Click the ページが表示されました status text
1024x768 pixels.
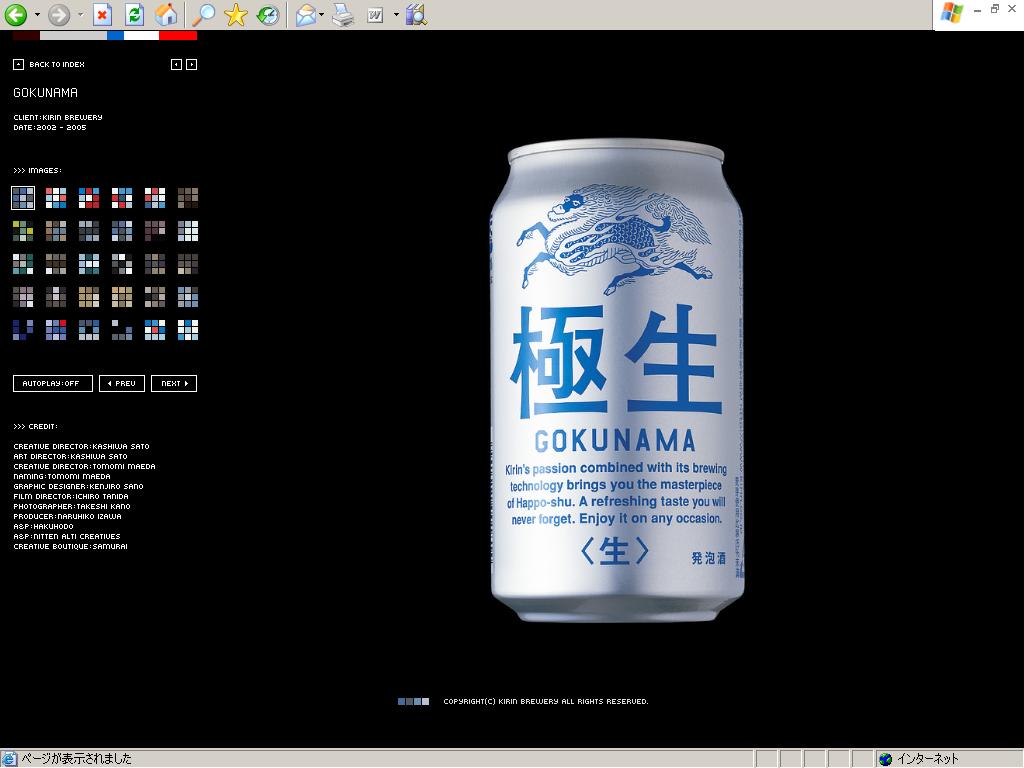click(76, 758)
